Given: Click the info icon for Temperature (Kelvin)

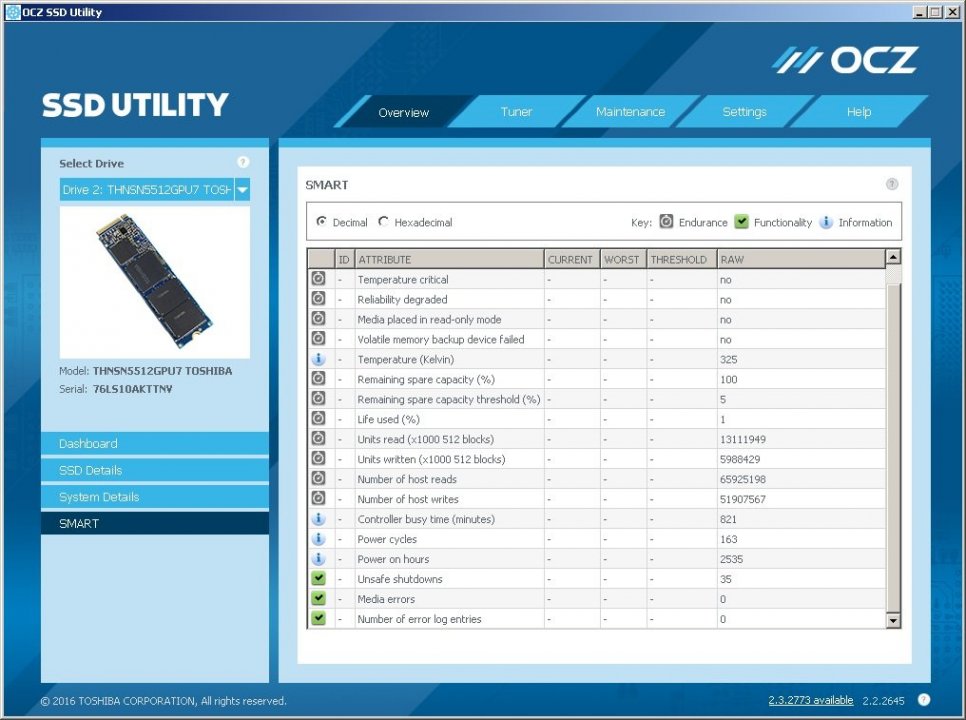Looking at the screenshot, I should click(318, 358).
